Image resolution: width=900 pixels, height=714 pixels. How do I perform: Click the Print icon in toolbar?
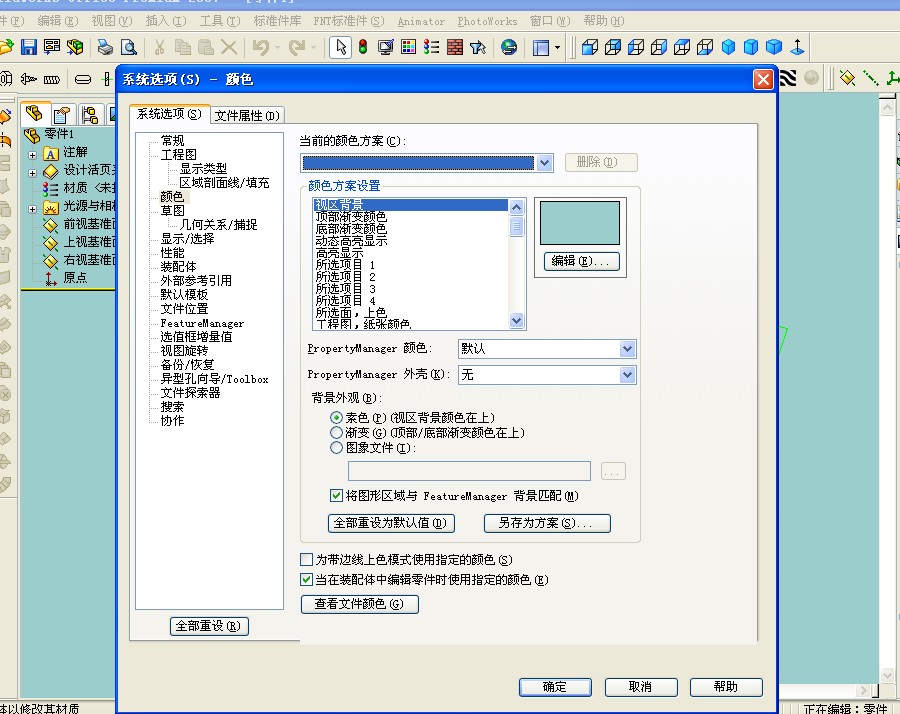[x=104, y=47]
